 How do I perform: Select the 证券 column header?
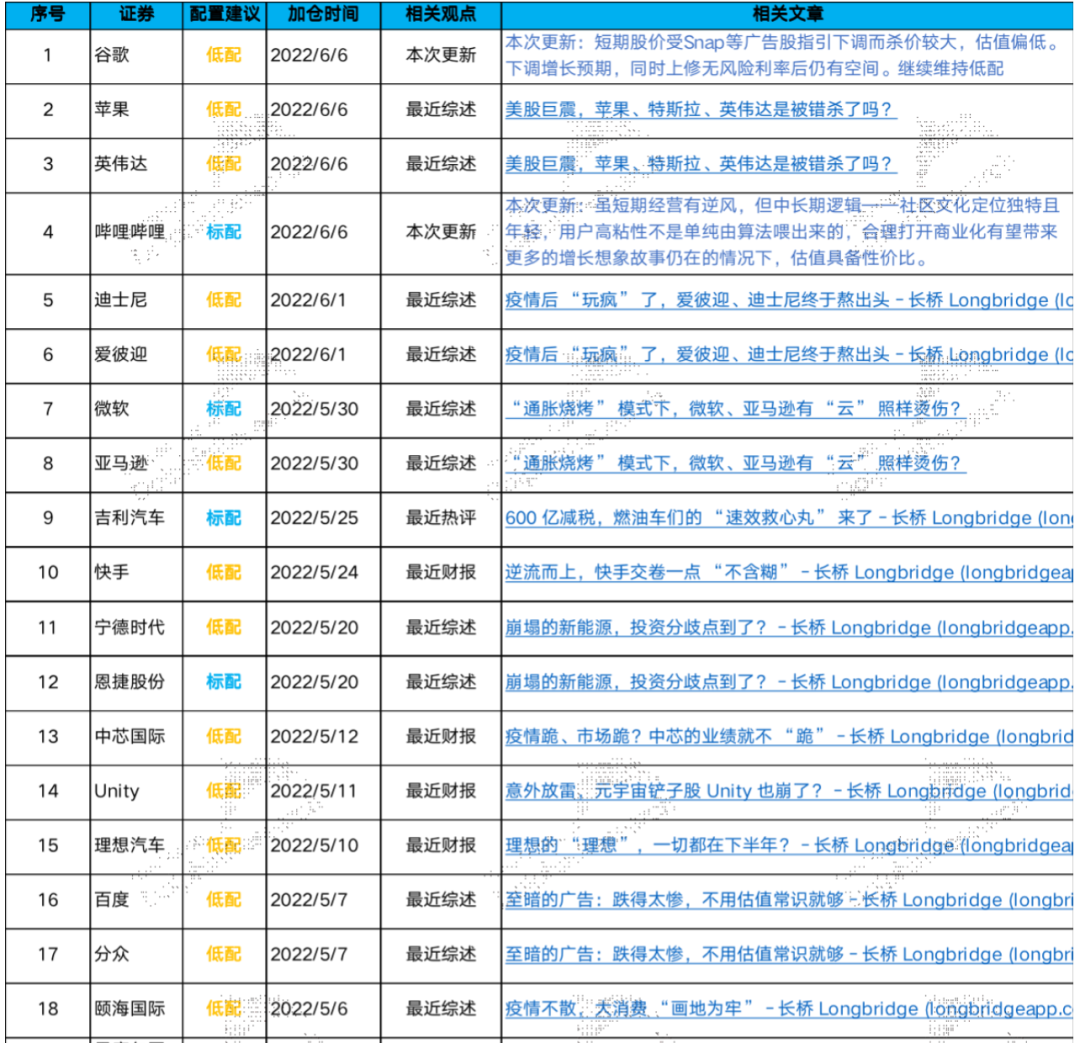click(136, 14)
